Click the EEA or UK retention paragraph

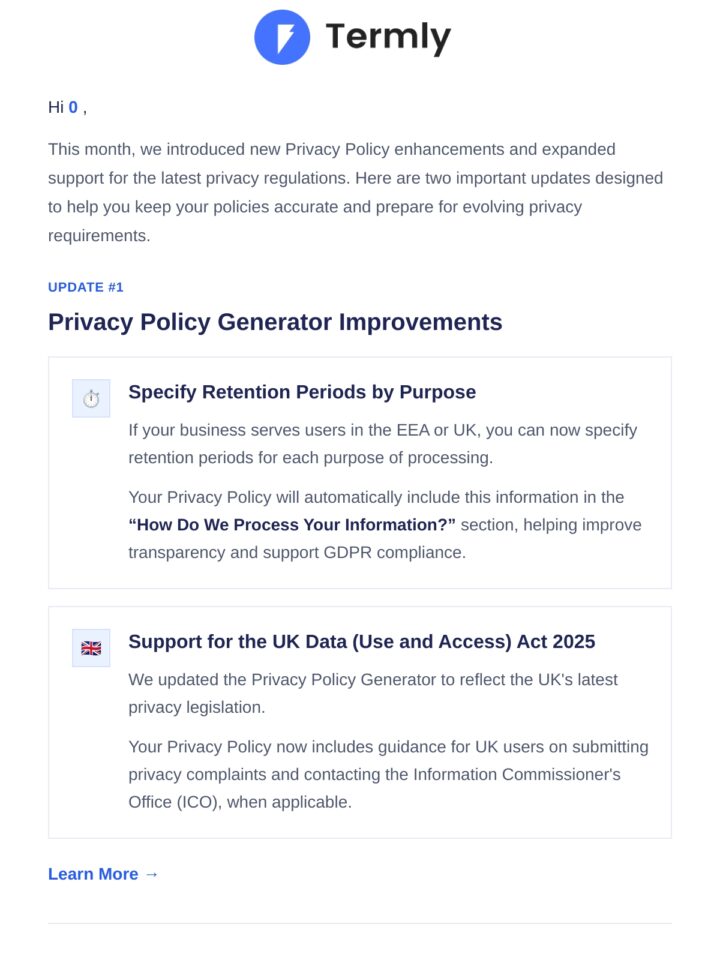click(383, 444)
